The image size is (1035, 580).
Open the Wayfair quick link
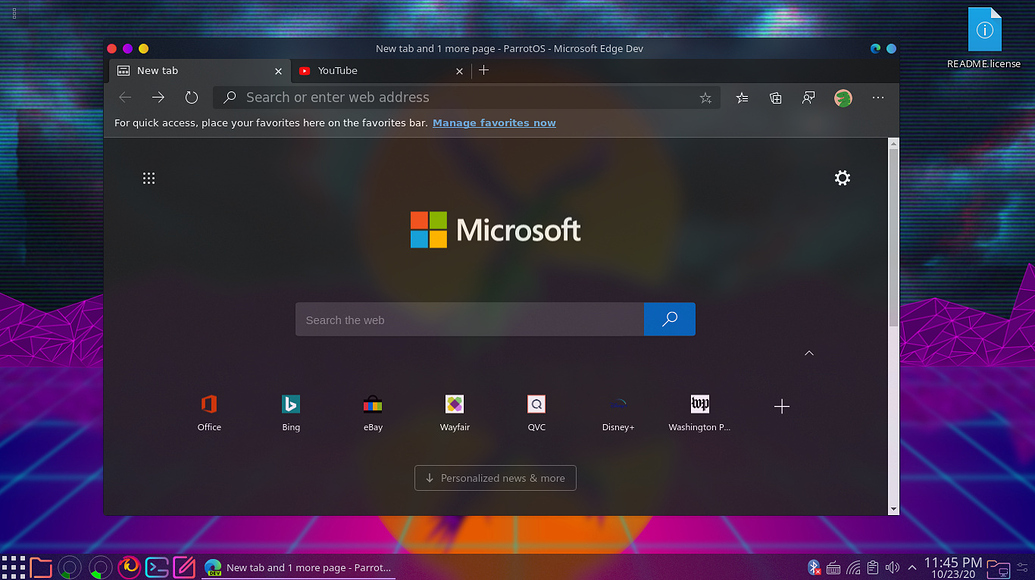coord(455,412)
